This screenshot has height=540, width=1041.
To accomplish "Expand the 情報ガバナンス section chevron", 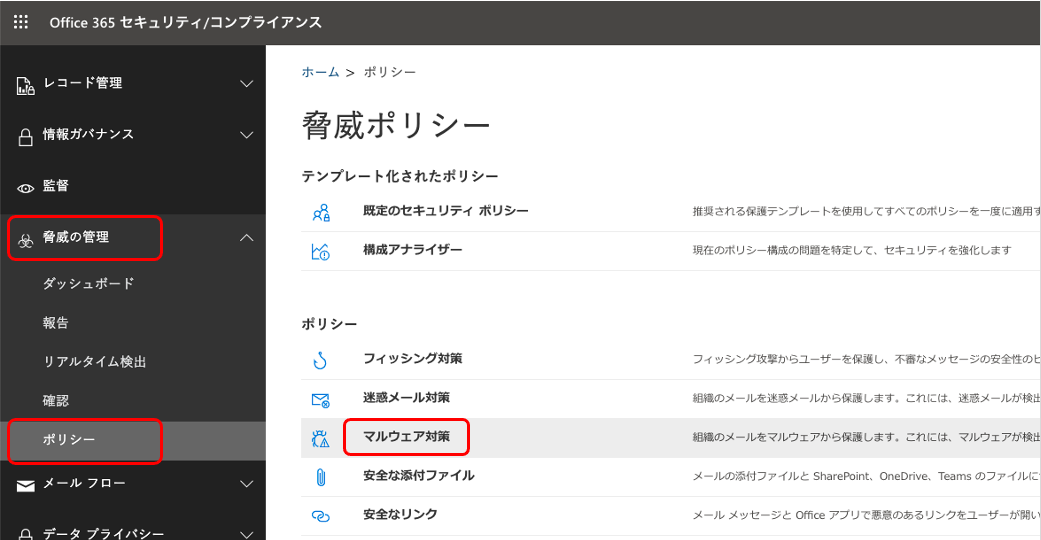I will [247, 135].
